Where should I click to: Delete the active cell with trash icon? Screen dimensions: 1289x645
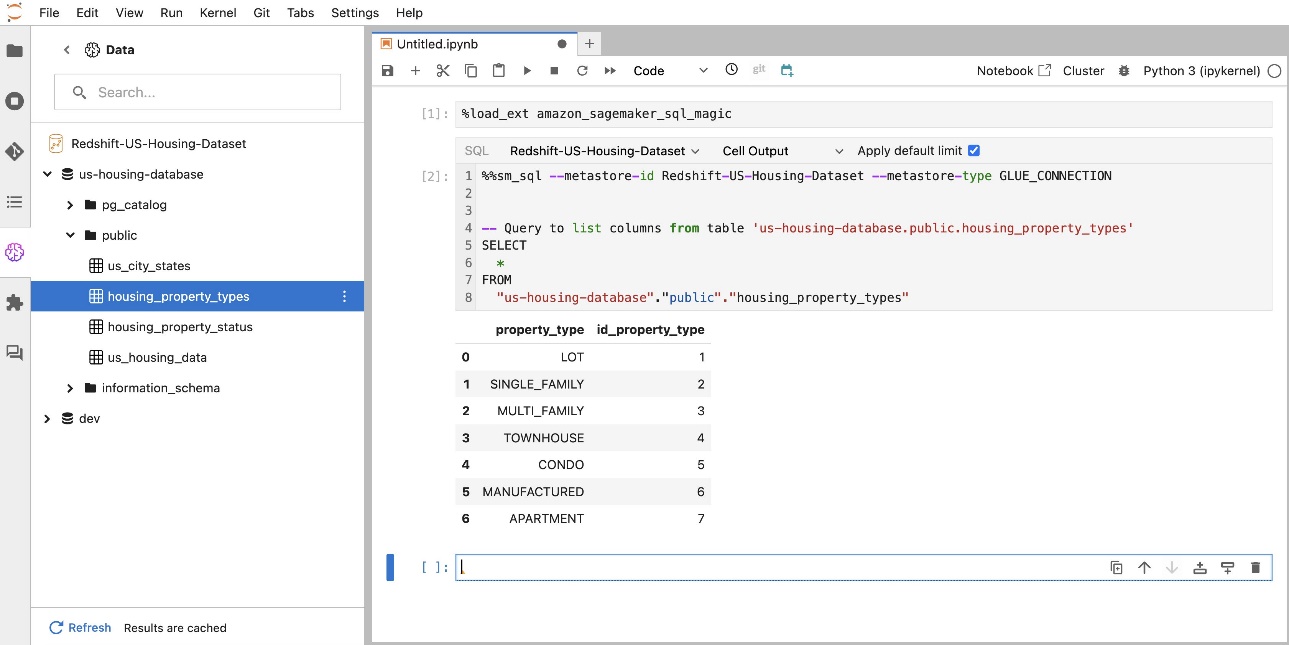click(1256, 568)
